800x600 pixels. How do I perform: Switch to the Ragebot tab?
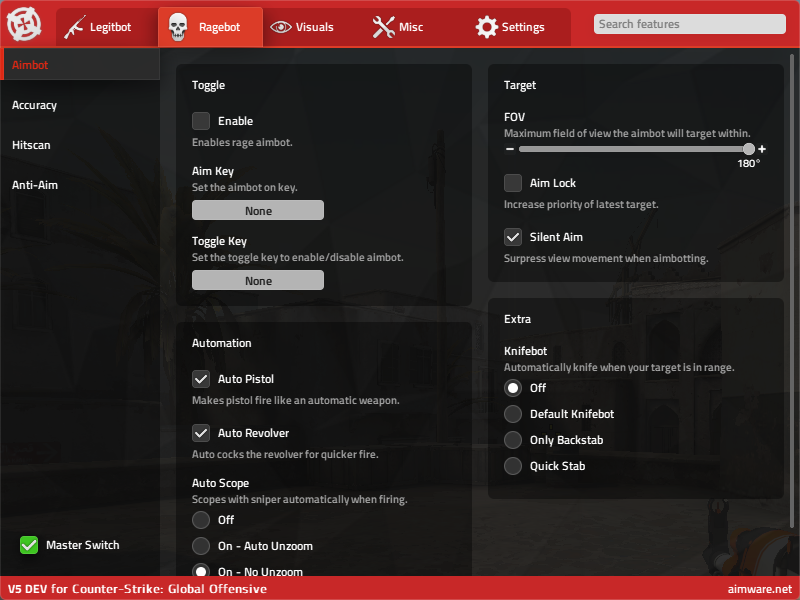coord(210,27)
